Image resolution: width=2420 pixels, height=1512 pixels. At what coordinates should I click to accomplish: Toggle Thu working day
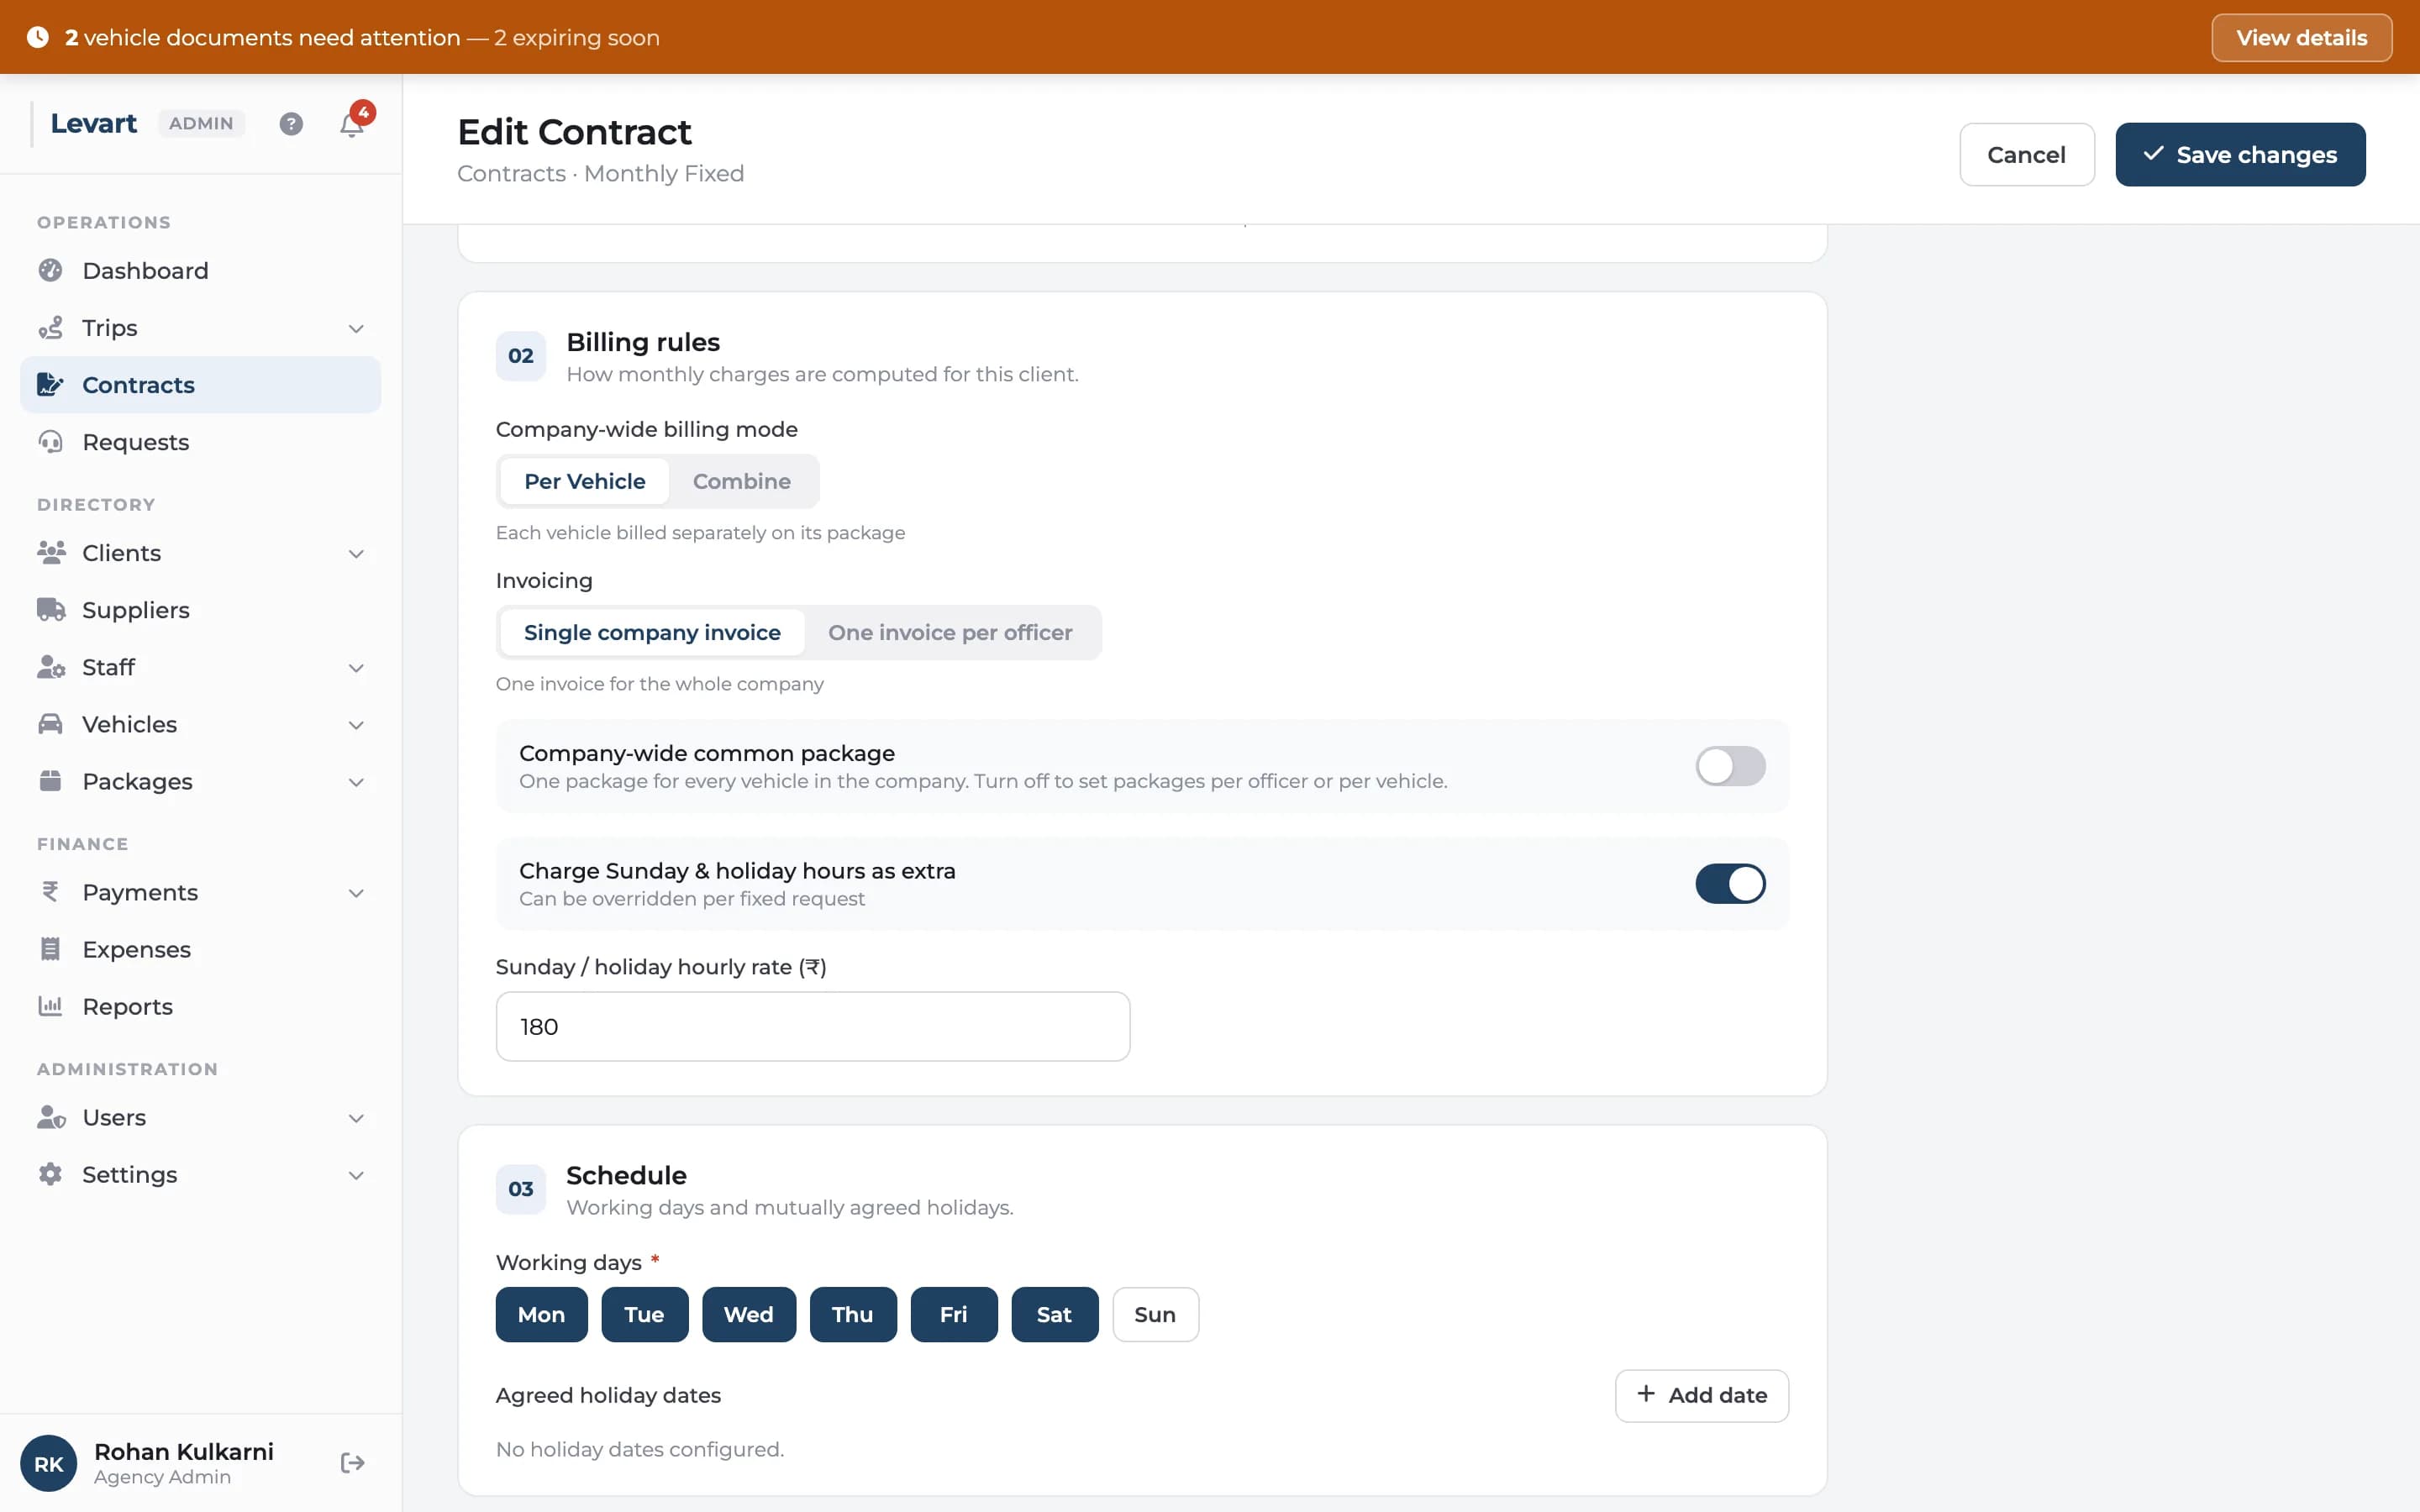853,1314
